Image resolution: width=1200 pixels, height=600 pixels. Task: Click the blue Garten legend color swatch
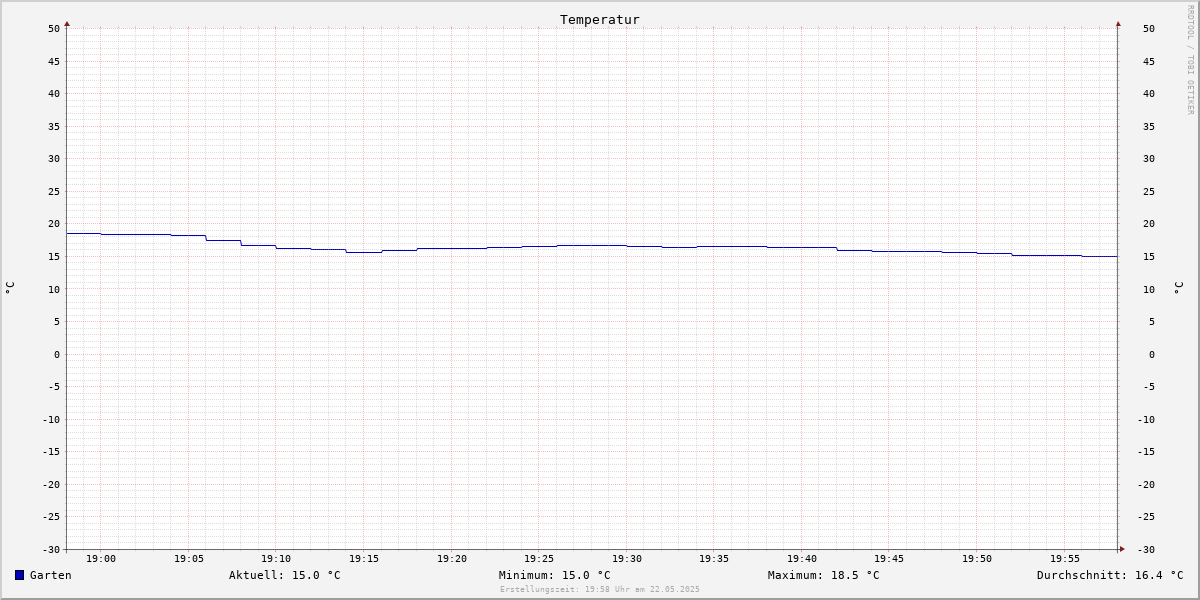click(x=19, y=575)
